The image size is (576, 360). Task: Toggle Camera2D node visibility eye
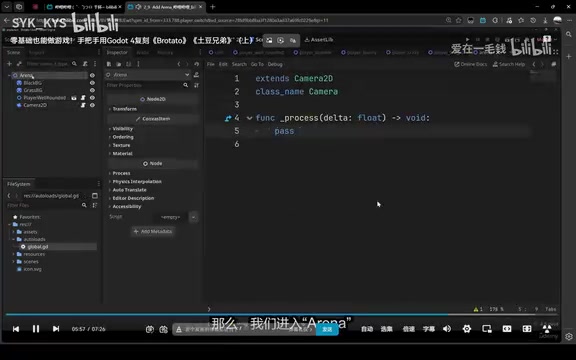click(92, 105)
